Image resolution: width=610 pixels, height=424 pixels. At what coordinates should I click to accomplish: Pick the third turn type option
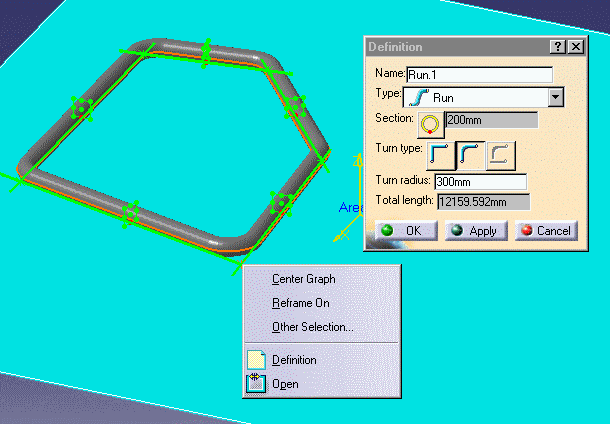[501, 153]
